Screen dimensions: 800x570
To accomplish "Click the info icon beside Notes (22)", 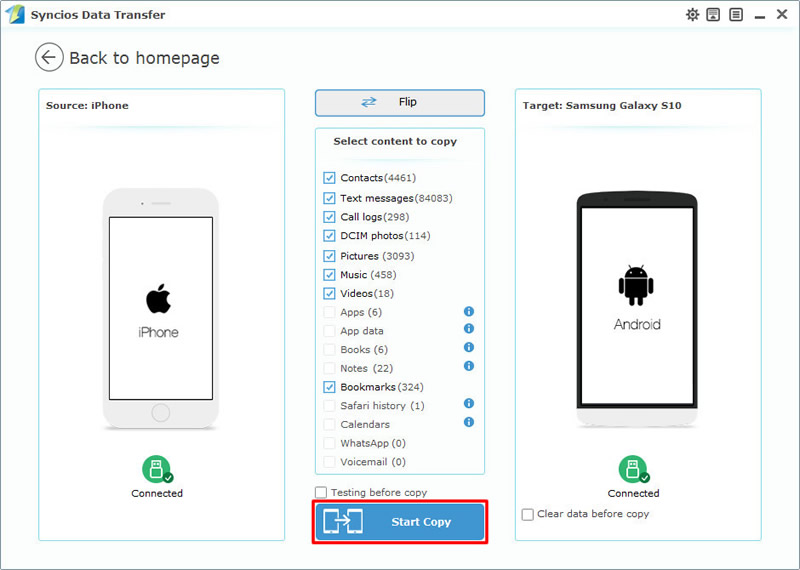I will (469, 366).
